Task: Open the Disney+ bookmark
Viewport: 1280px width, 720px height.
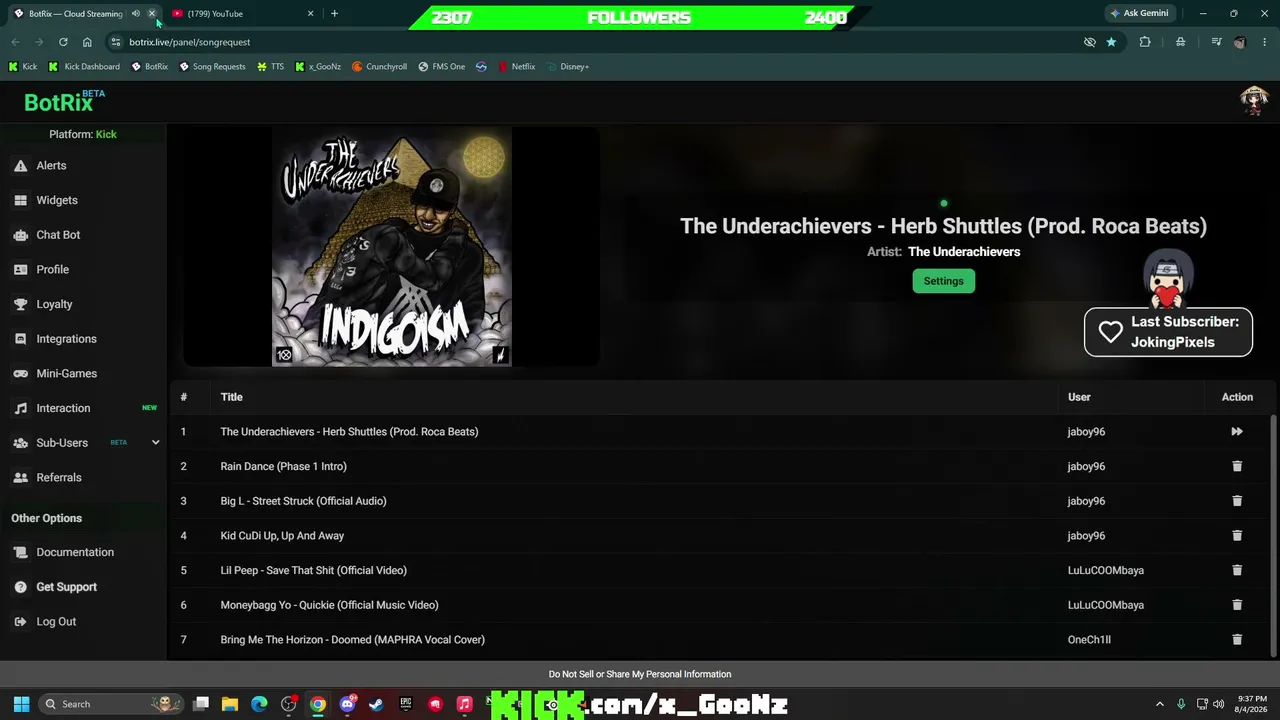Action: [x=568, y=67]
